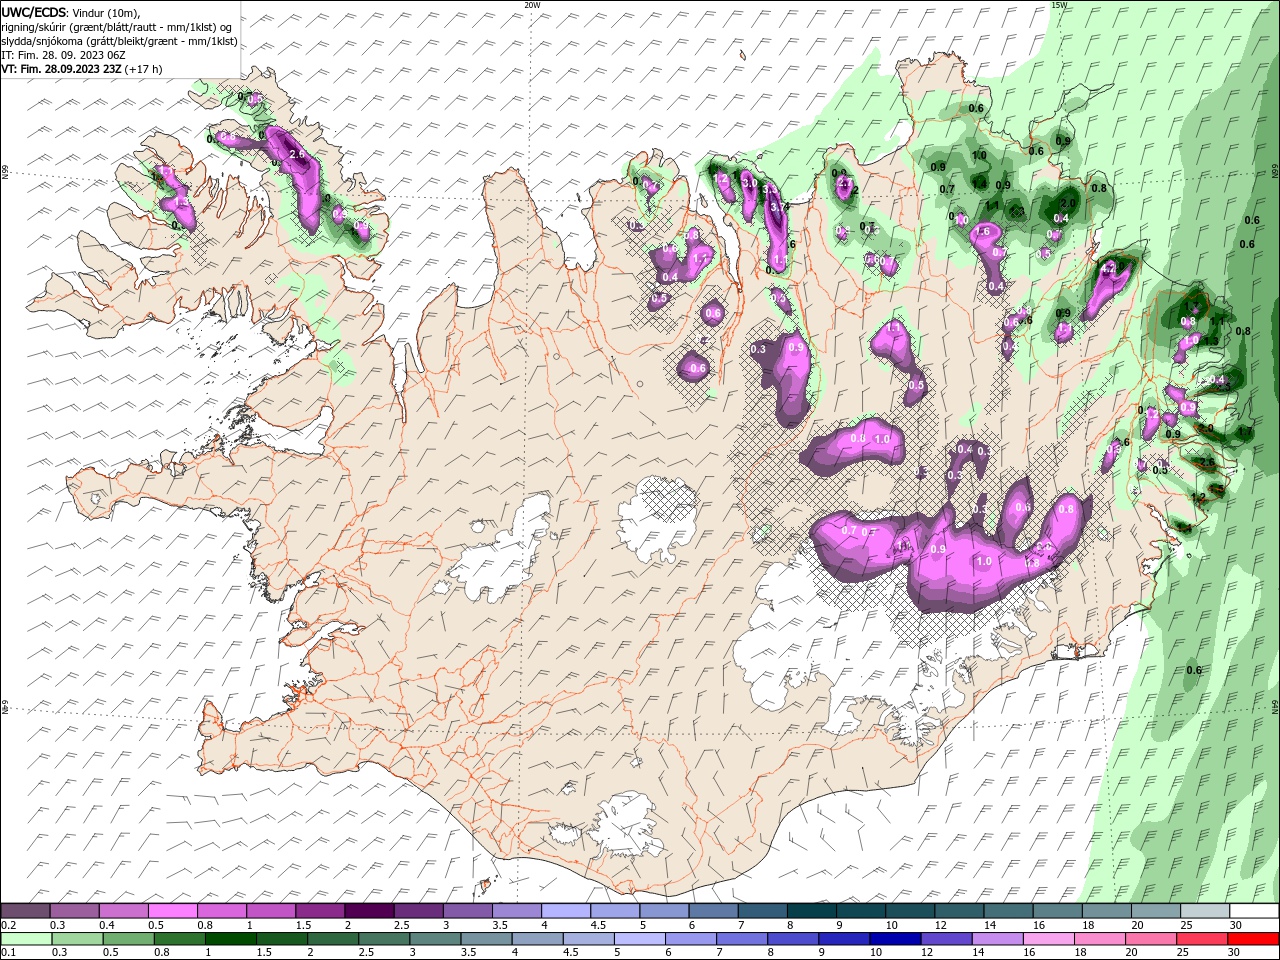1280x960 pixels.
Task: Click the navy blue swatch labeled 10 in lower row
Action: [x=894, y=939]
